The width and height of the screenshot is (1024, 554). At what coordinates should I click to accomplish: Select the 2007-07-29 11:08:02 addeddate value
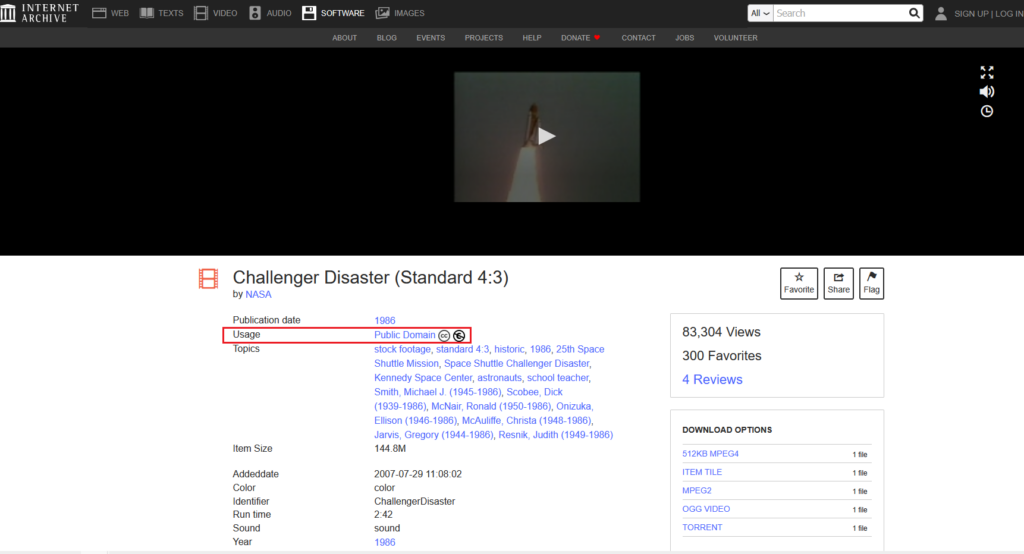(417, 474)
